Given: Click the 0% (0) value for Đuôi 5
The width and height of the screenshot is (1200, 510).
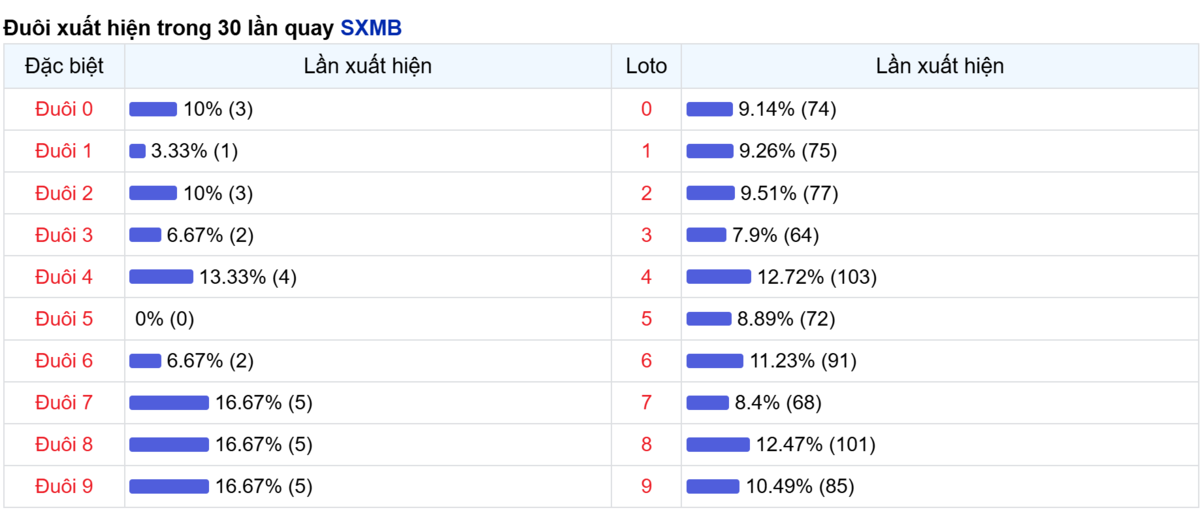Looking at the screenshot, I should click(165, 319).
